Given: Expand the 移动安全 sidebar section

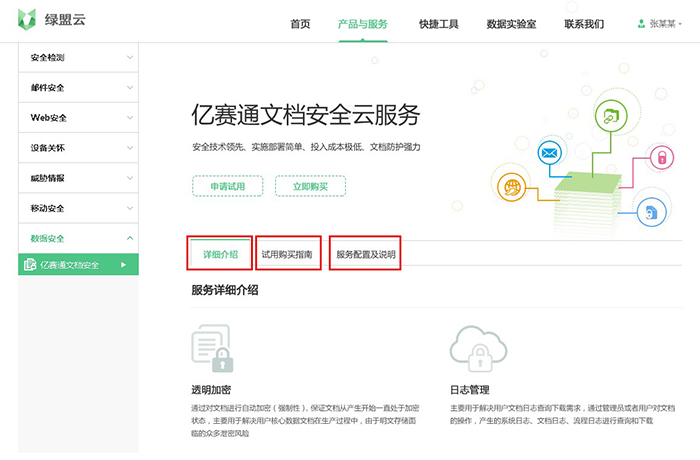Looking at the screenshot, I should (79, 208).
